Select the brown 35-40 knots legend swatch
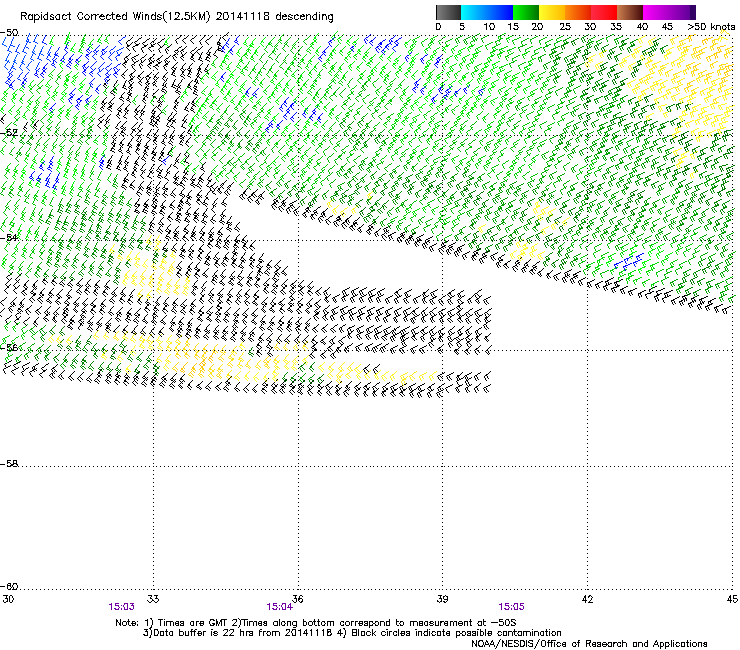Viewport: 740px width, 650px height. coord(630,12)
